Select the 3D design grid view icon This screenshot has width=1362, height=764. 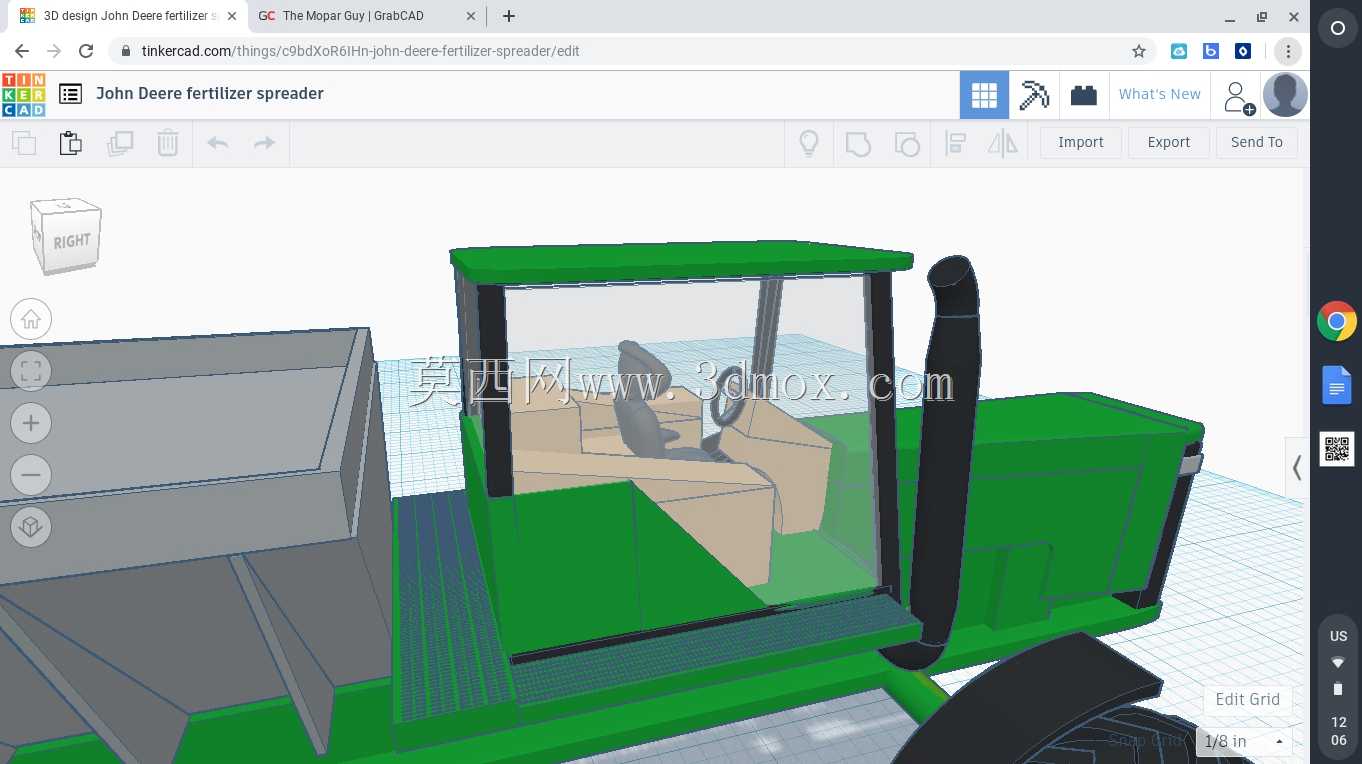click(984, 95)
